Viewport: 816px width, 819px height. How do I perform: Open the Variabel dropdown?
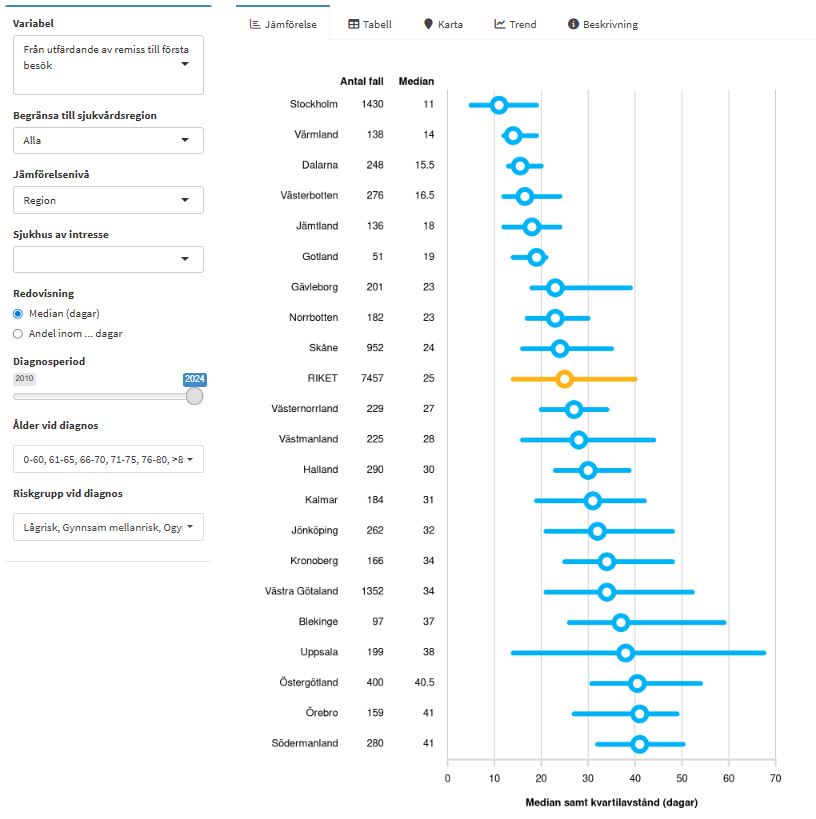[x=108, y=65]
